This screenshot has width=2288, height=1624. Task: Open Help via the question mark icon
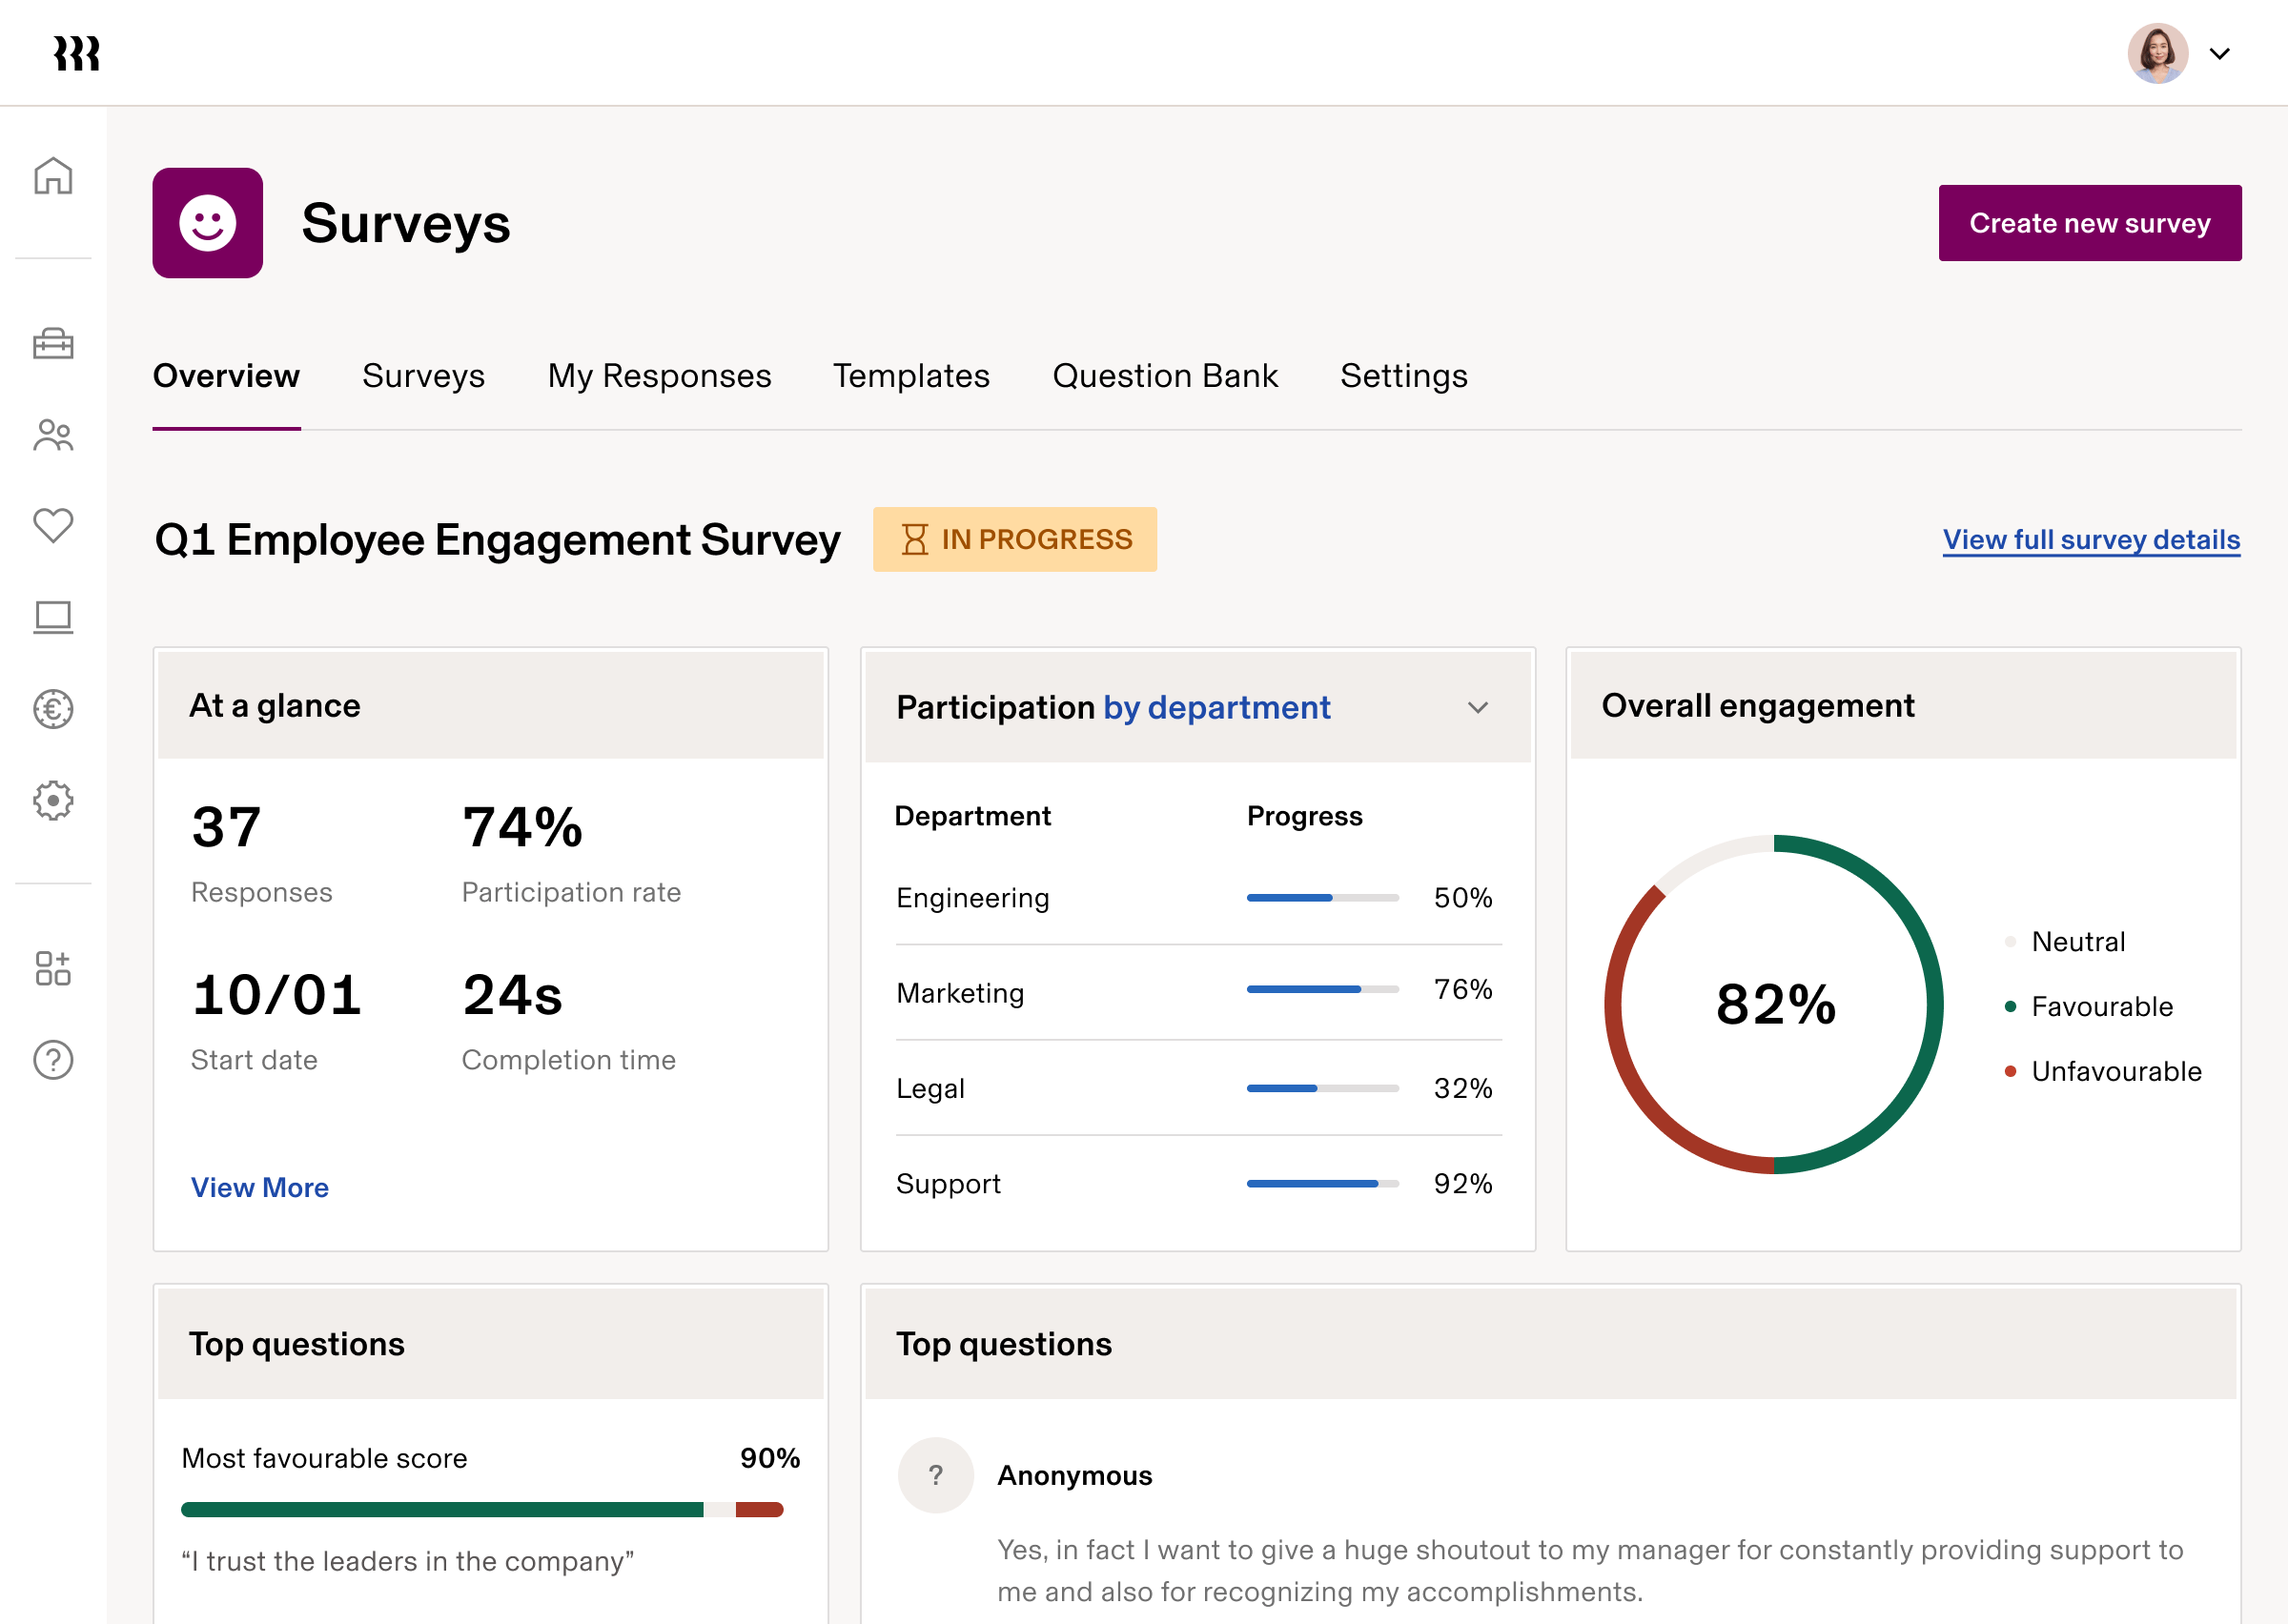[53, 1060]
